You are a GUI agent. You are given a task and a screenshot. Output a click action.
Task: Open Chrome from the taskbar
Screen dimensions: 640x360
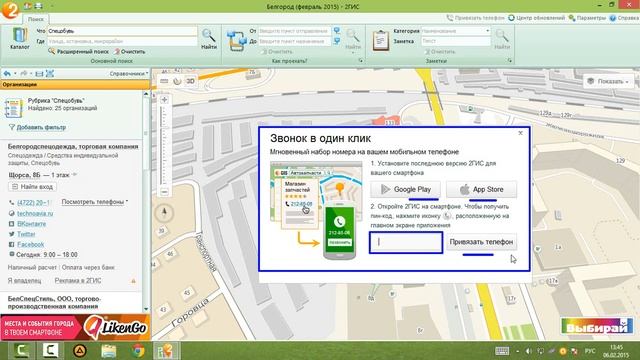click(138, 351)
